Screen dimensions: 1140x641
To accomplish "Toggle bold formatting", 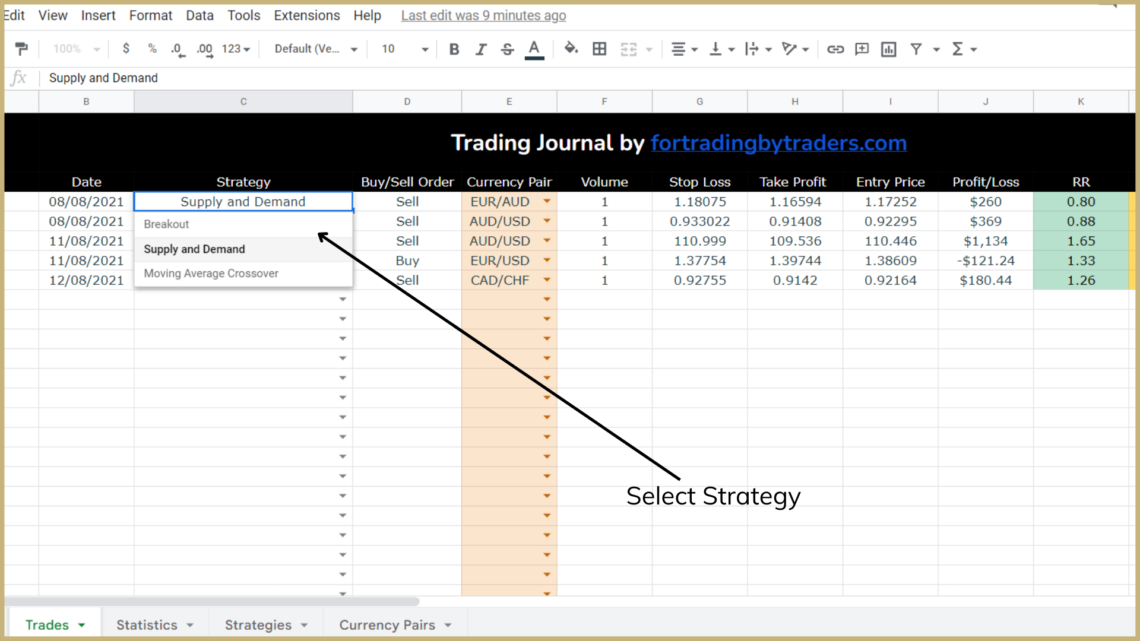I will point(454,48).
